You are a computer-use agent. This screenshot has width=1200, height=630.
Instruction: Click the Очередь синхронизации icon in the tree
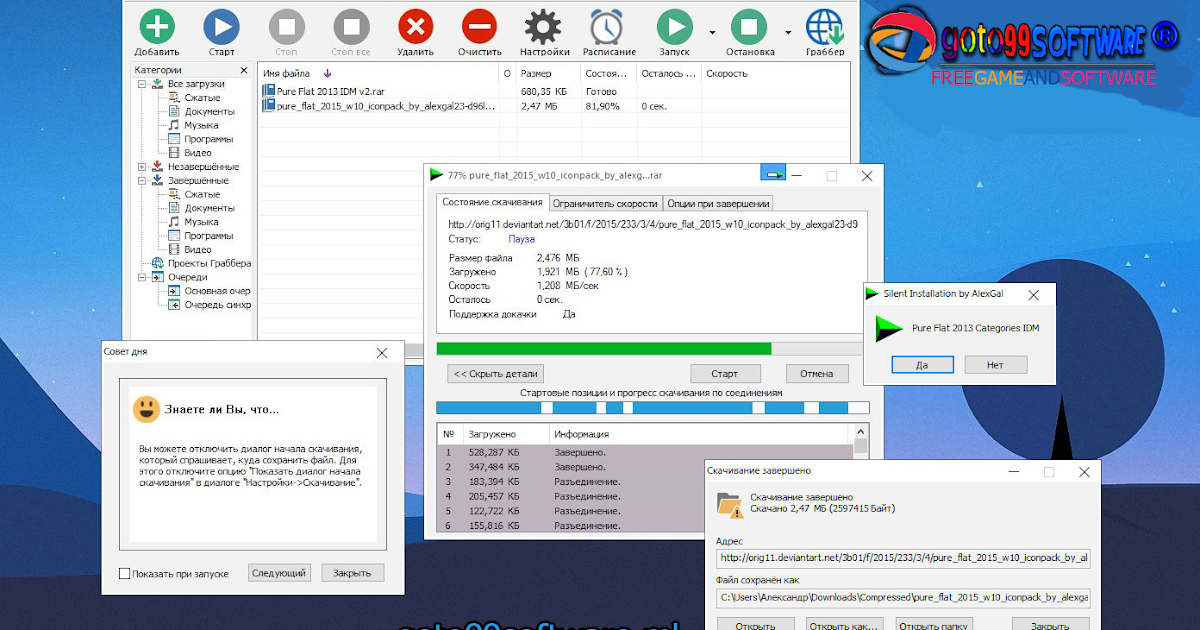174,305
